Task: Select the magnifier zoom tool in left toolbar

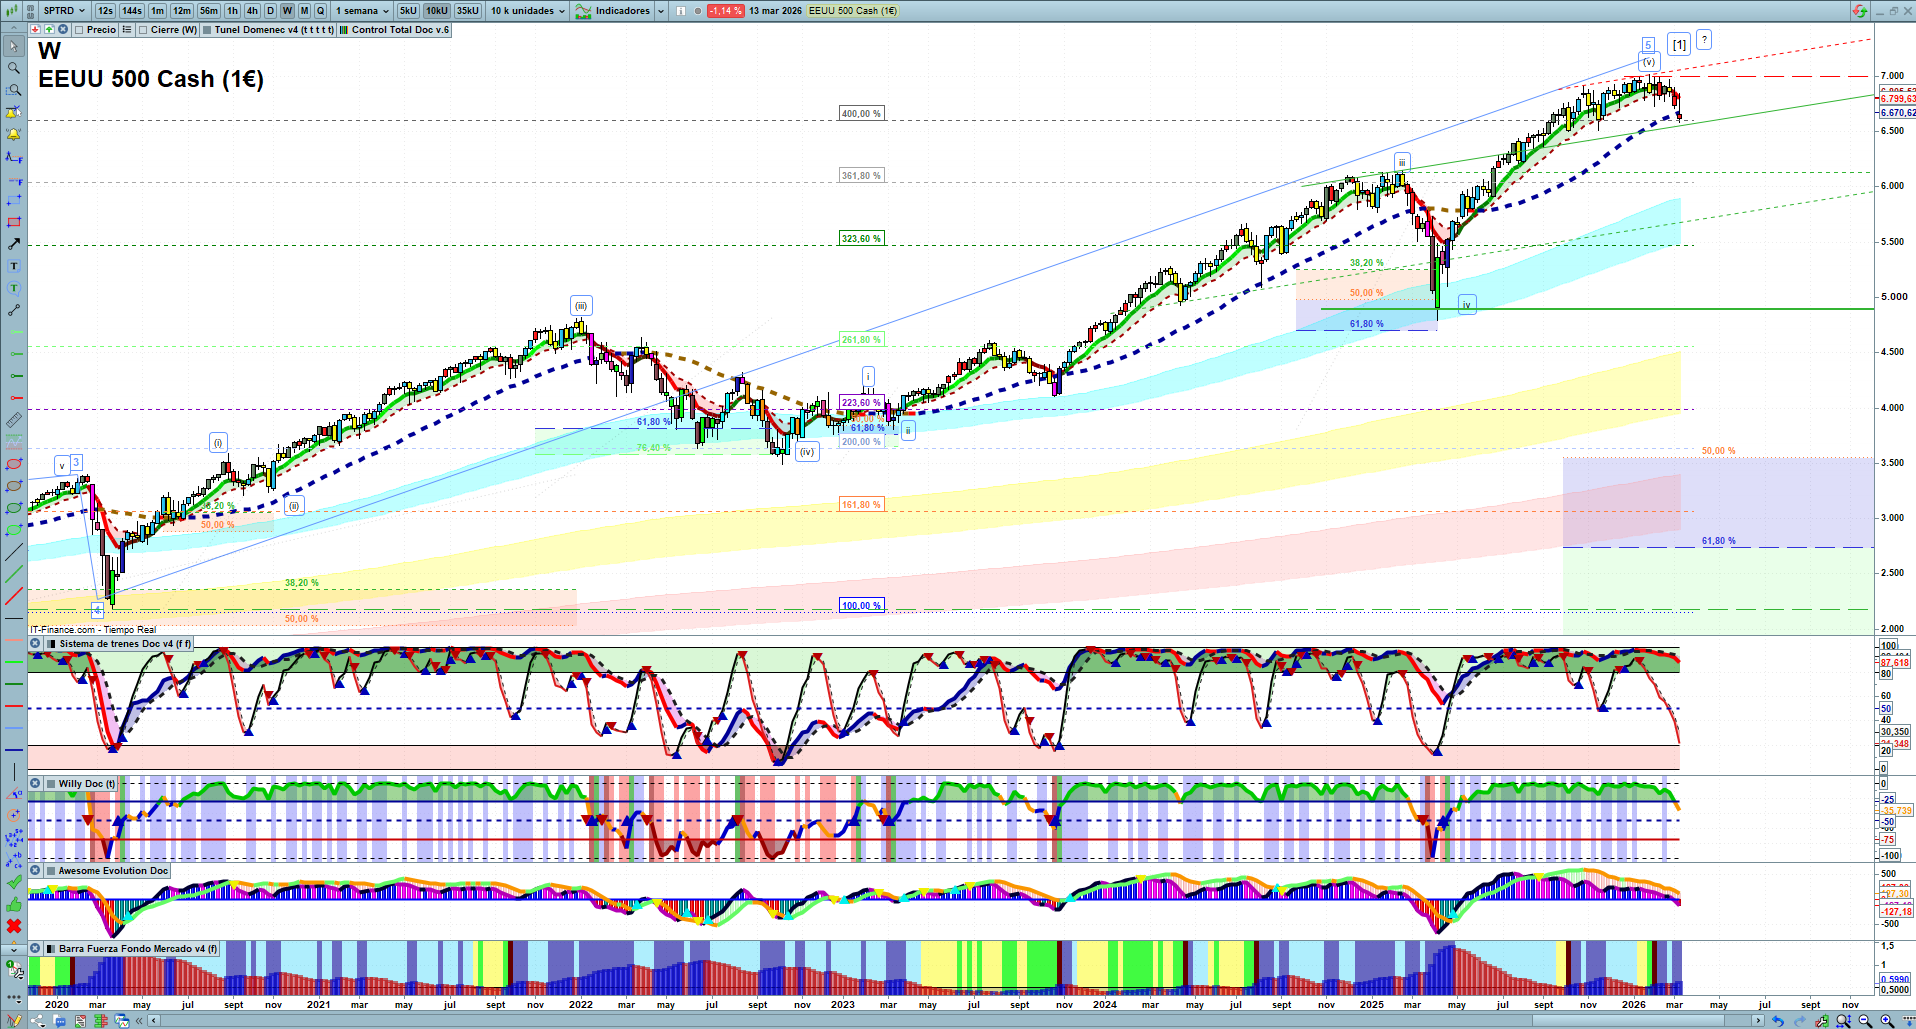Action: click(14, 68)
